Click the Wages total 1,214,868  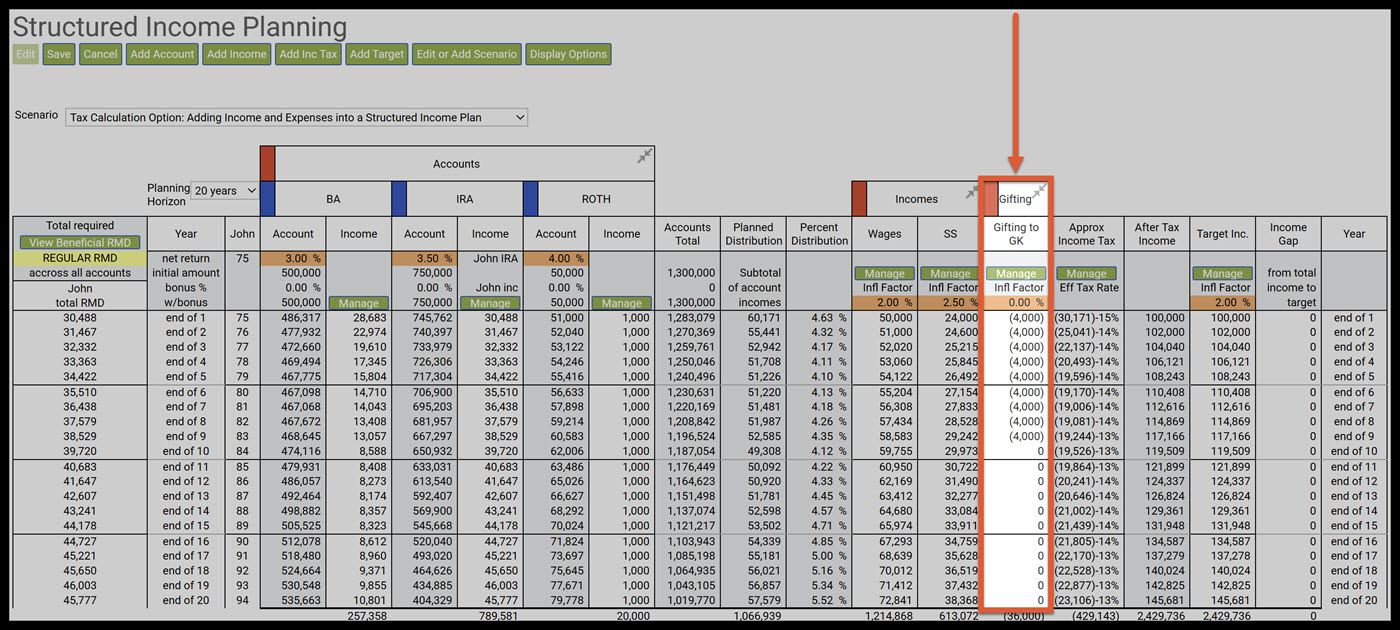click(888, 618)
